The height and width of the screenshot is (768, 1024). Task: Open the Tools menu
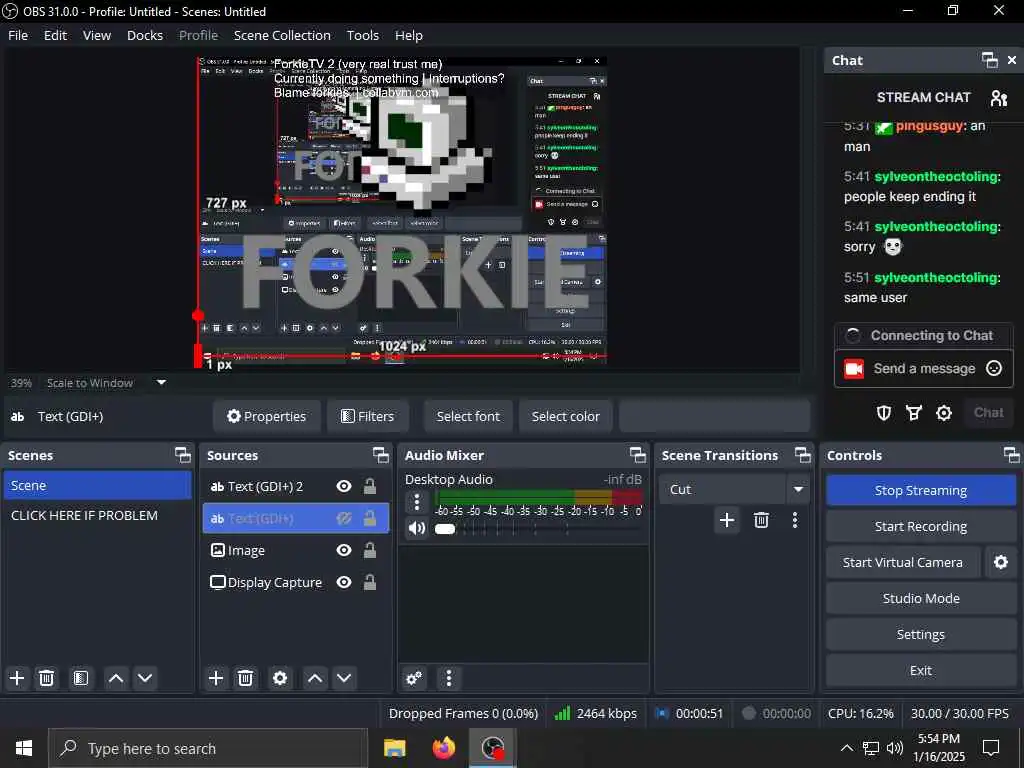point(362,35)
